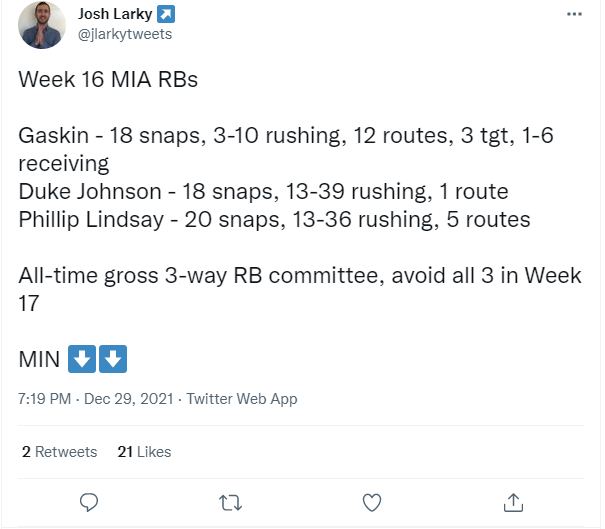Click the Gaskin 18 snaps stat line
Viewport: 605px width, 529px height.
[286, 149]
